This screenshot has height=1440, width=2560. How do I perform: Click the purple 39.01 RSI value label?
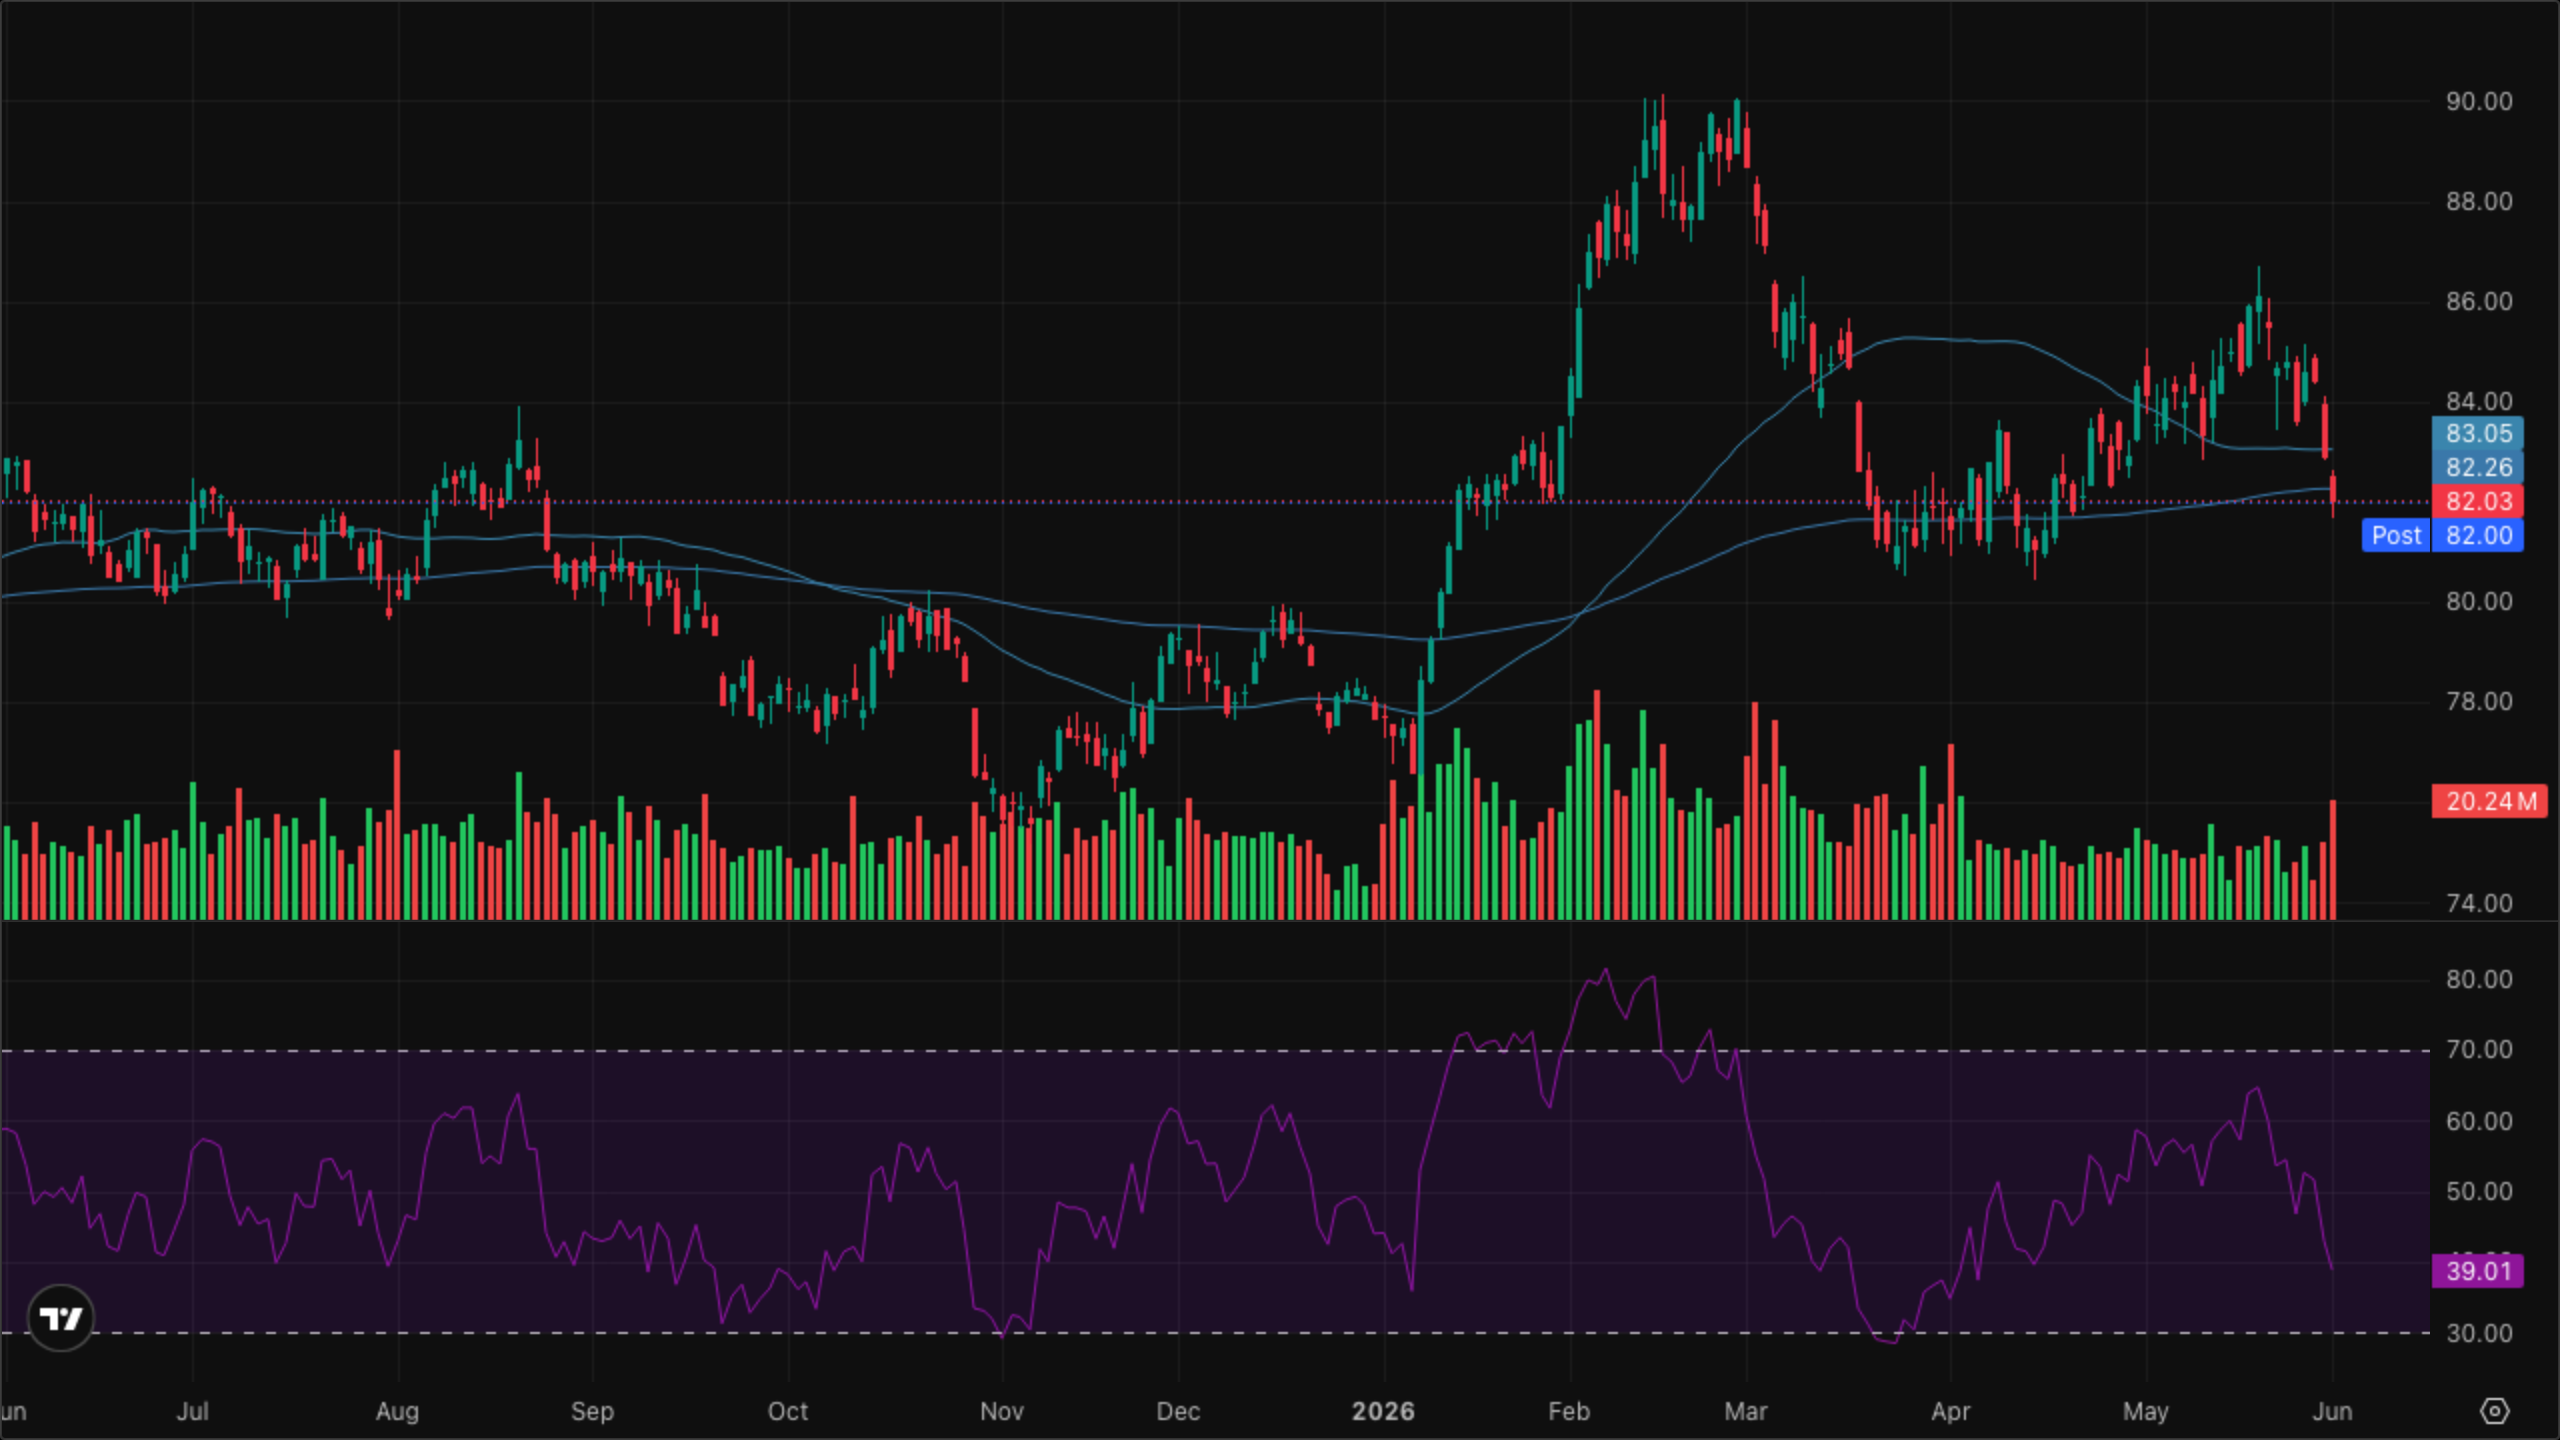coord(2478,1271)
